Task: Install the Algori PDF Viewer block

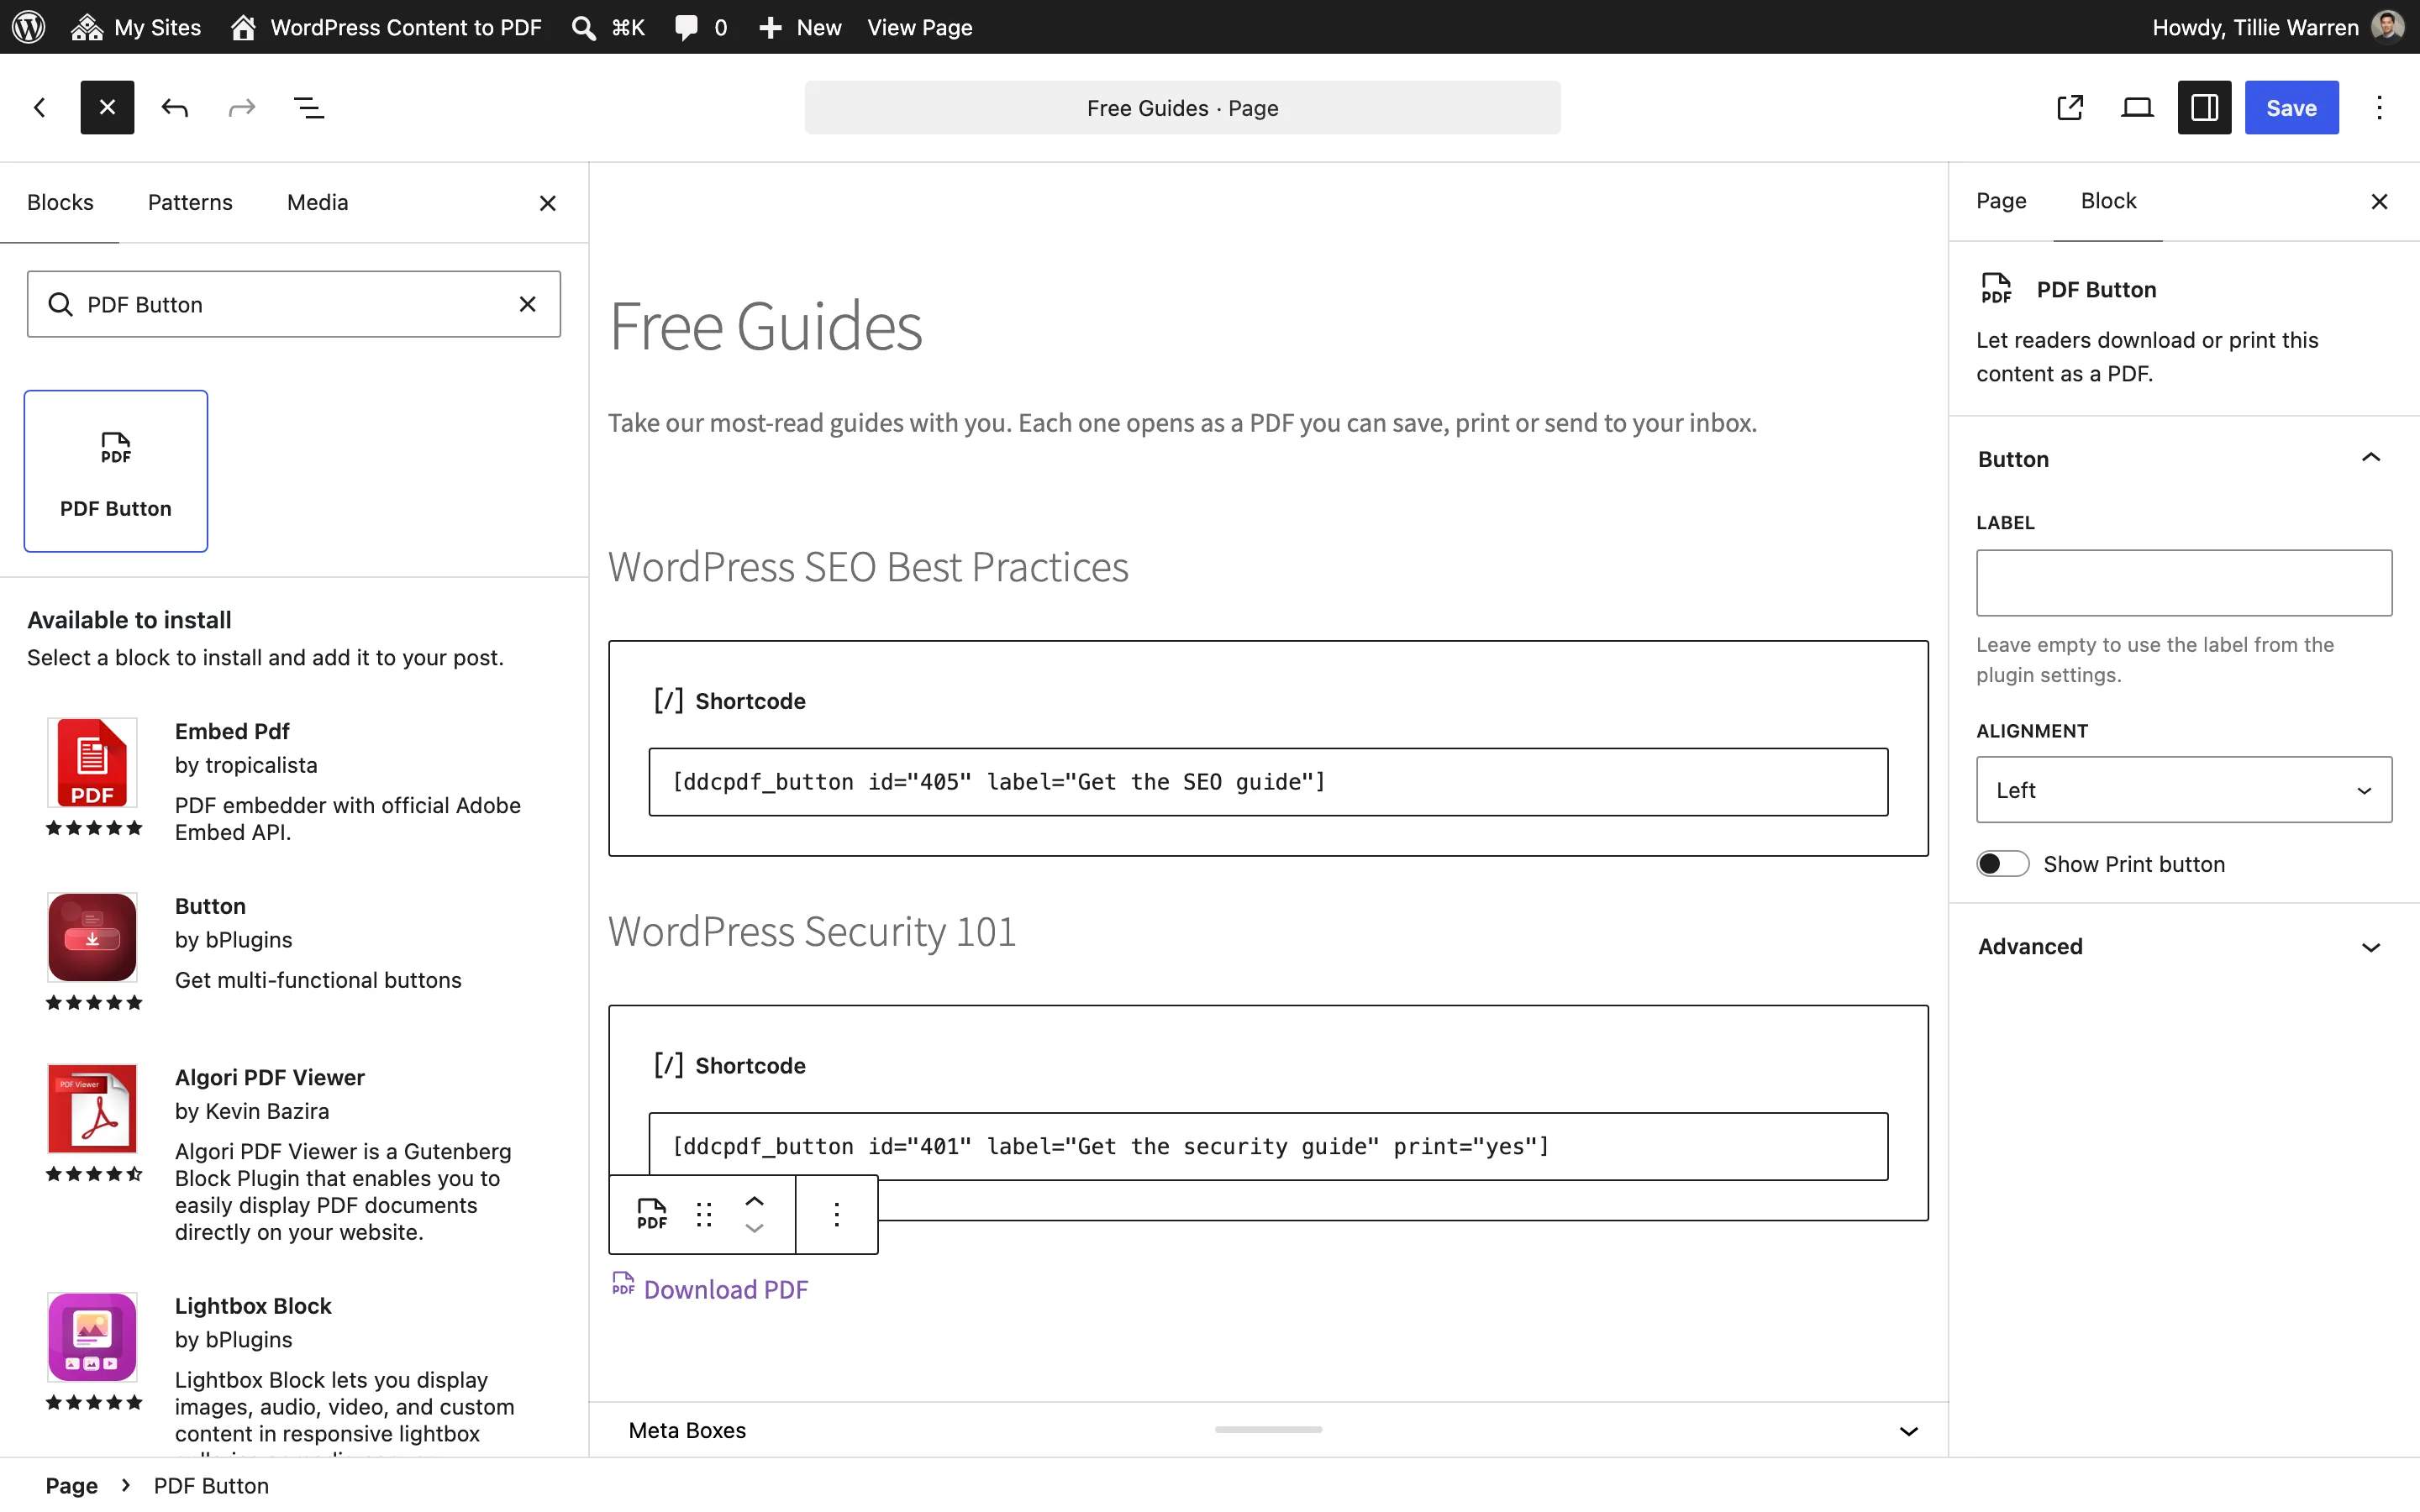Action: coord(293,1153)
